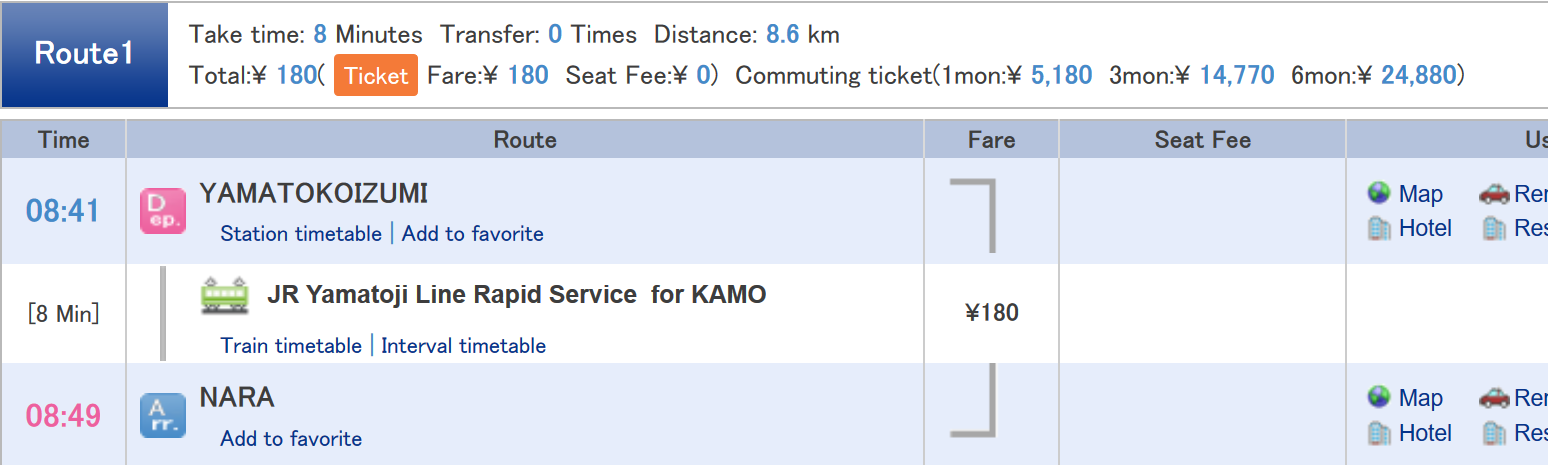Click the orange Ticket button
This screenshot has width=1548, height=465.
click(376, 76)
